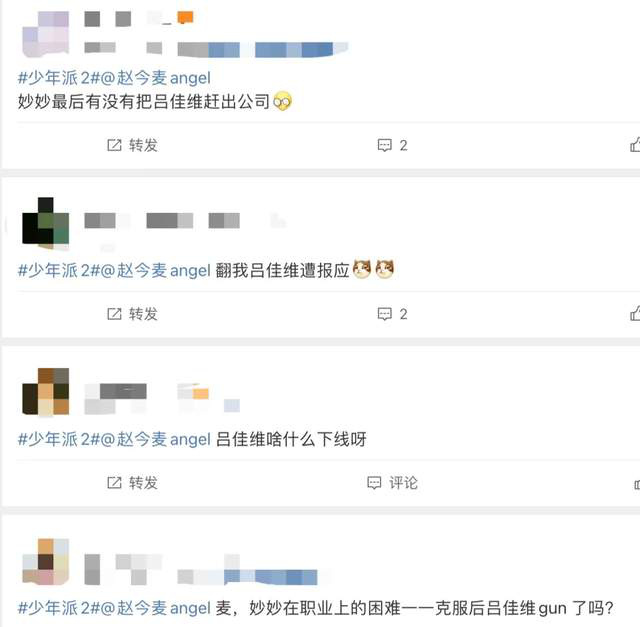Like the first post with thumbs-up
This screenshot has height=627, width=640.
[635, 145]
